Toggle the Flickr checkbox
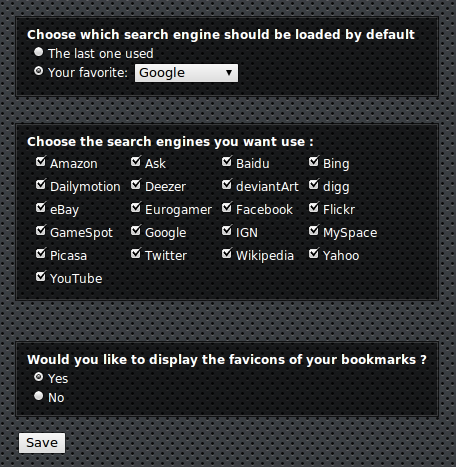456x467 pixels. click(314, 208)
